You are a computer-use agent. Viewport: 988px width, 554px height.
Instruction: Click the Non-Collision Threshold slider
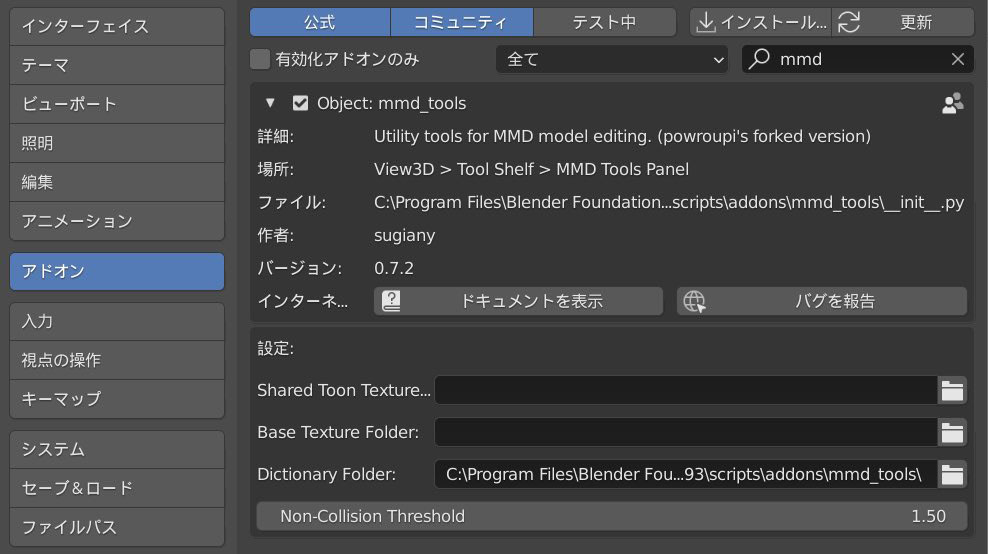(x=612, y=516)
